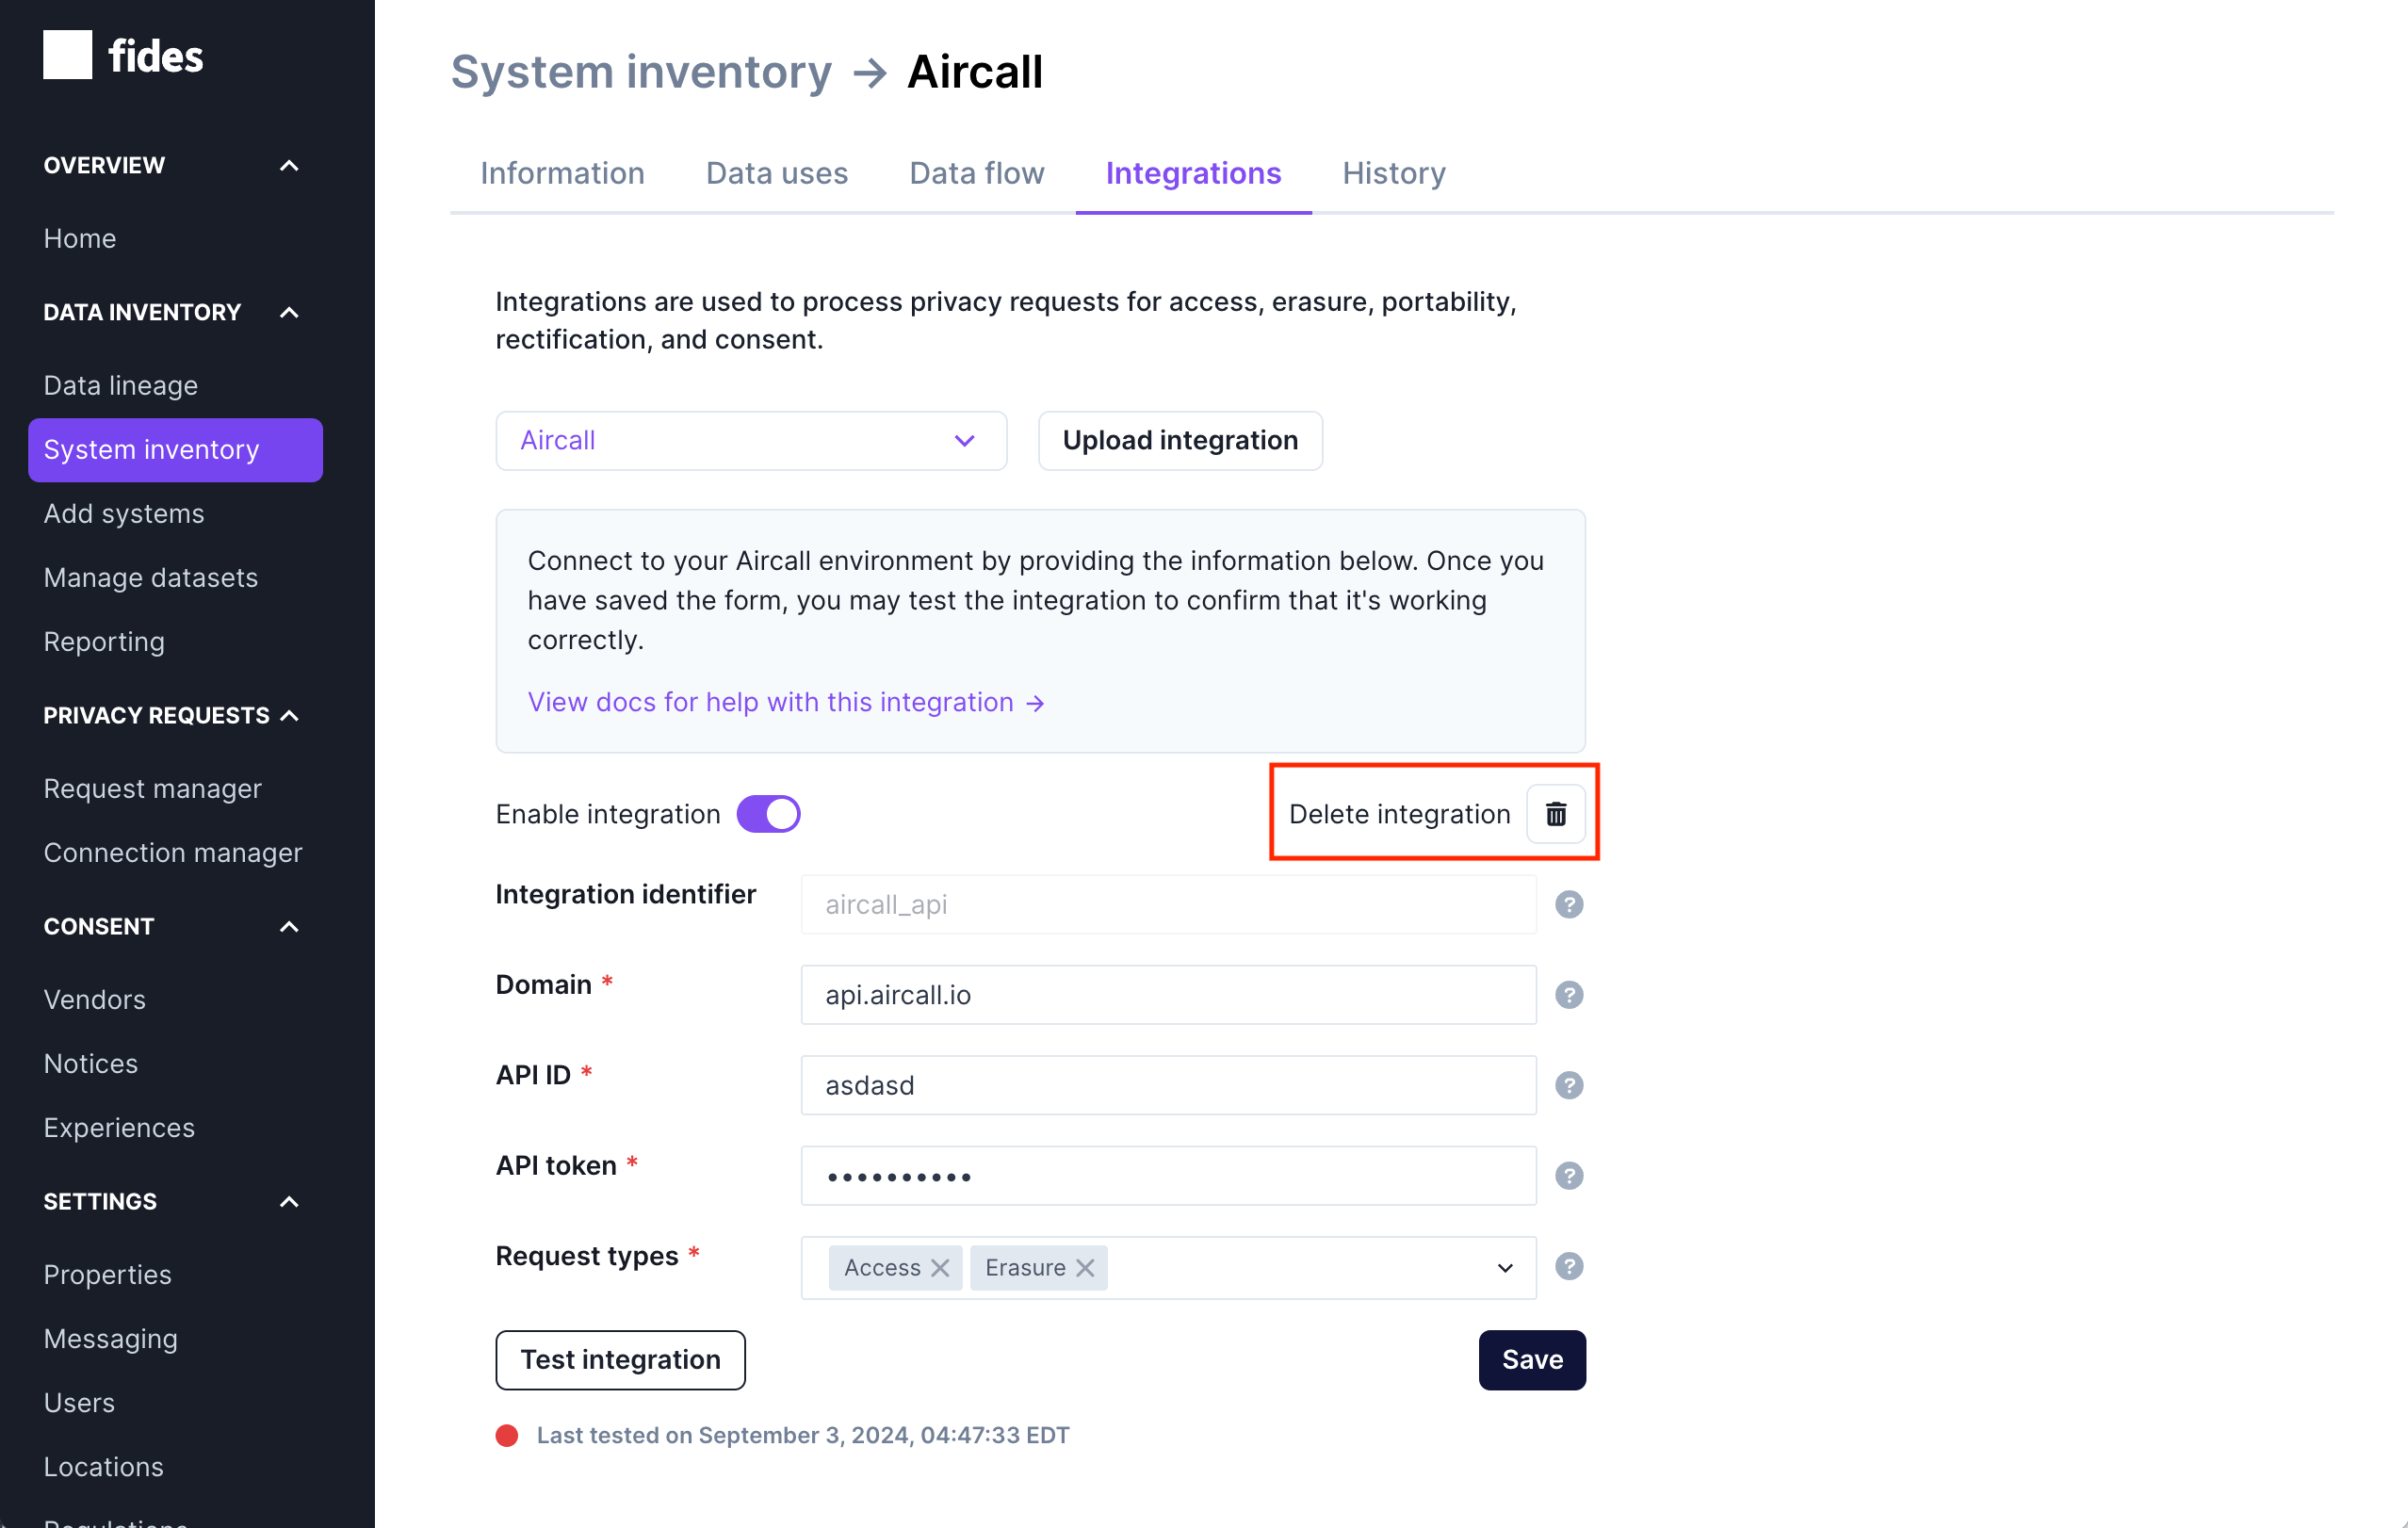The image size is (2408, 1528).
Task: Click the Test integration button
Action: tap(620, 1357)
